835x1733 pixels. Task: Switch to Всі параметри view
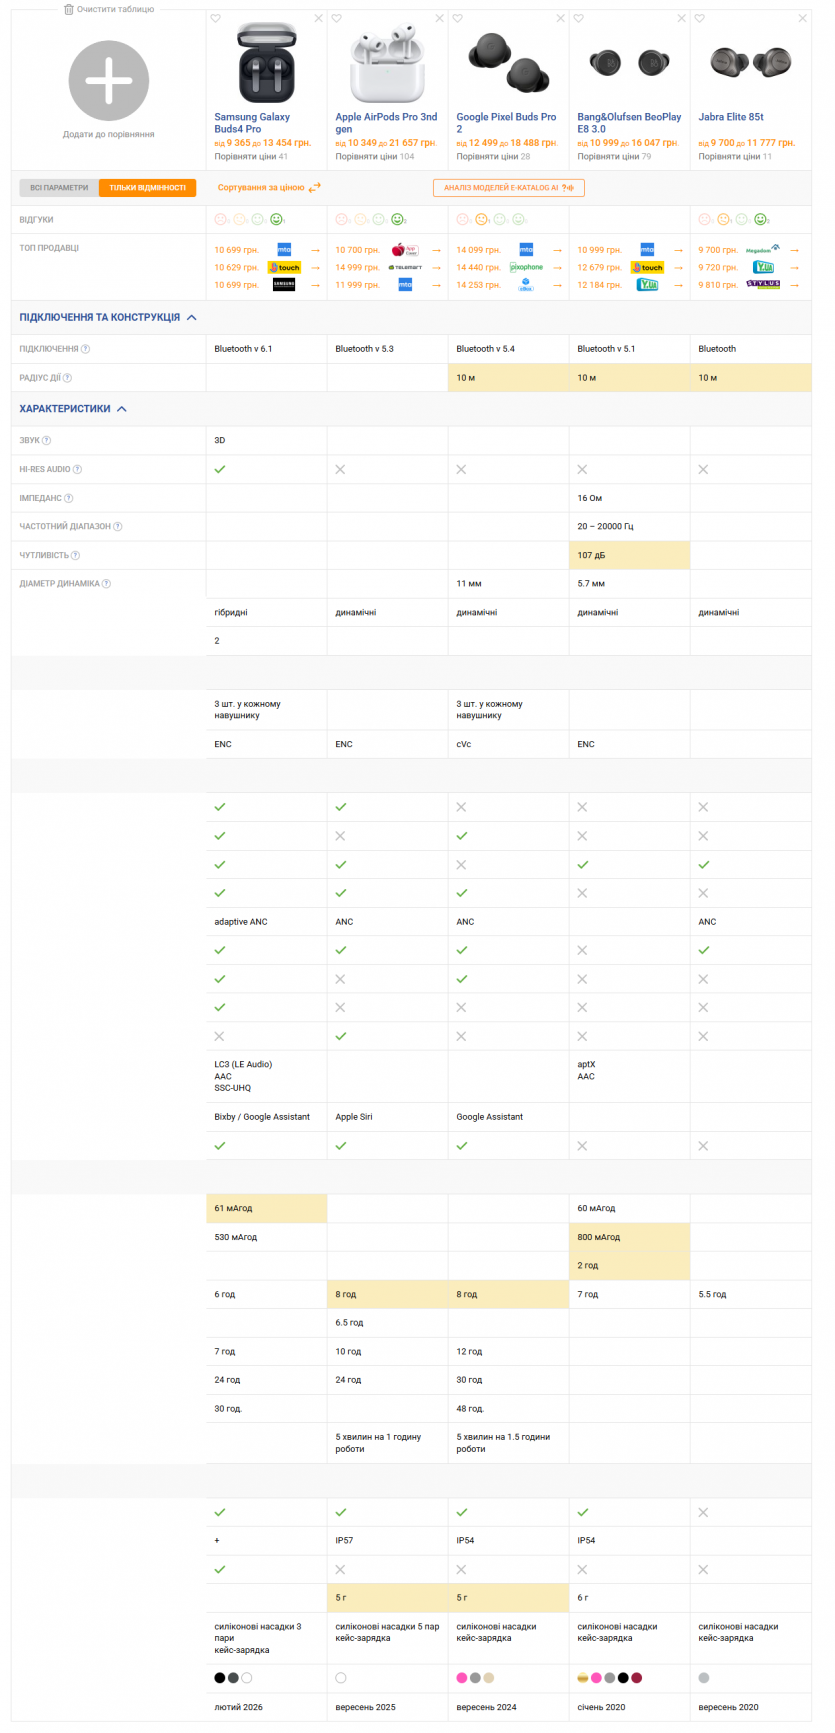click(59, 188)
